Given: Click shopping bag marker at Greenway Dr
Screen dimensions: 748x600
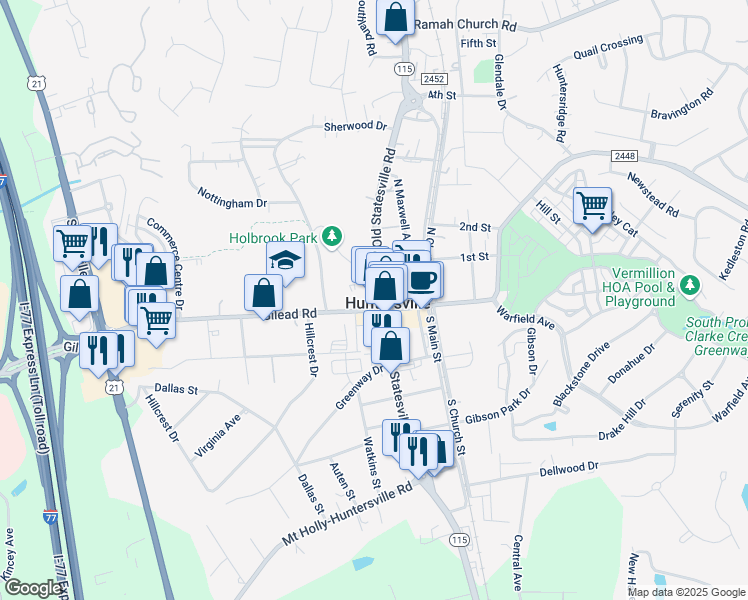Looking at the screenshot, I should 390,348.
